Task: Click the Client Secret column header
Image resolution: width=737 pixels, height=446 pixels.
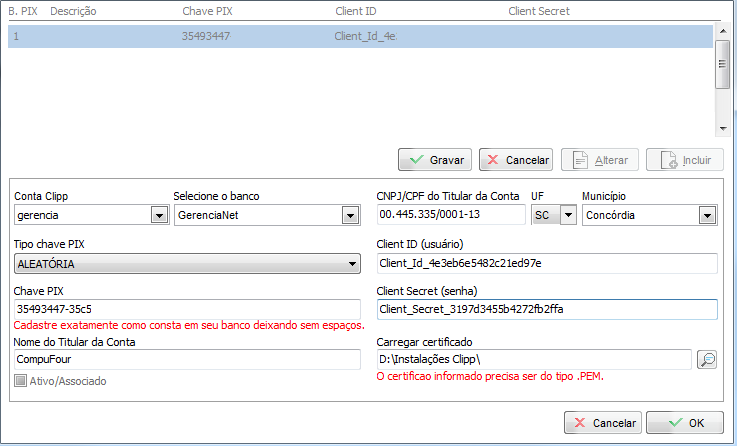Action: pyautogui.click(x=543, y=11)
